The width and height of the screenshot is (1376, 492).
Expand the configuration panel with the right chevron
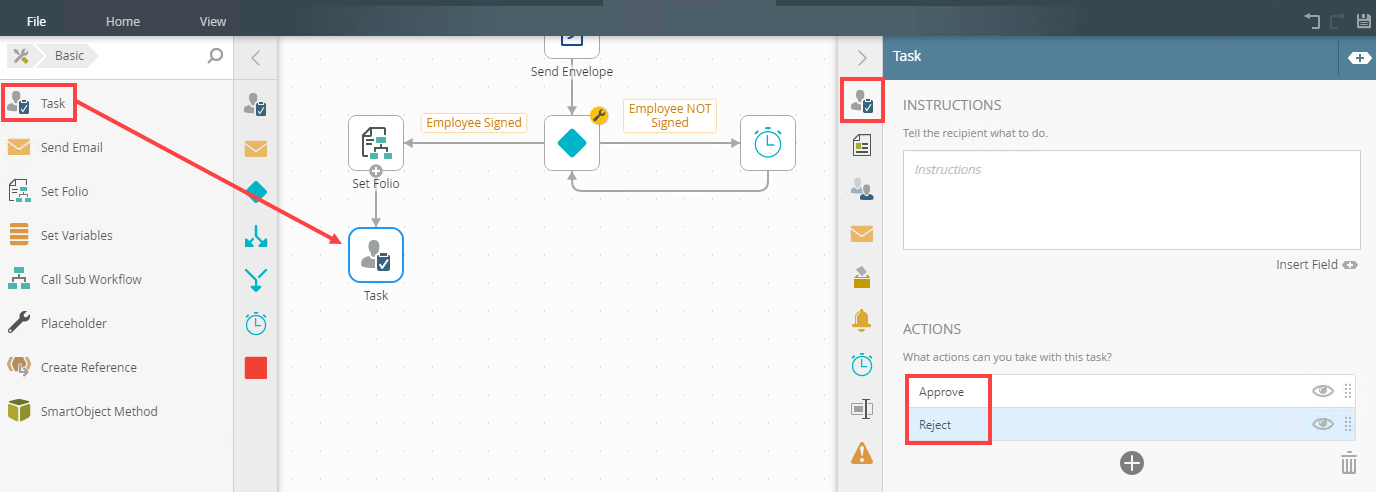(x=862, y=58)
